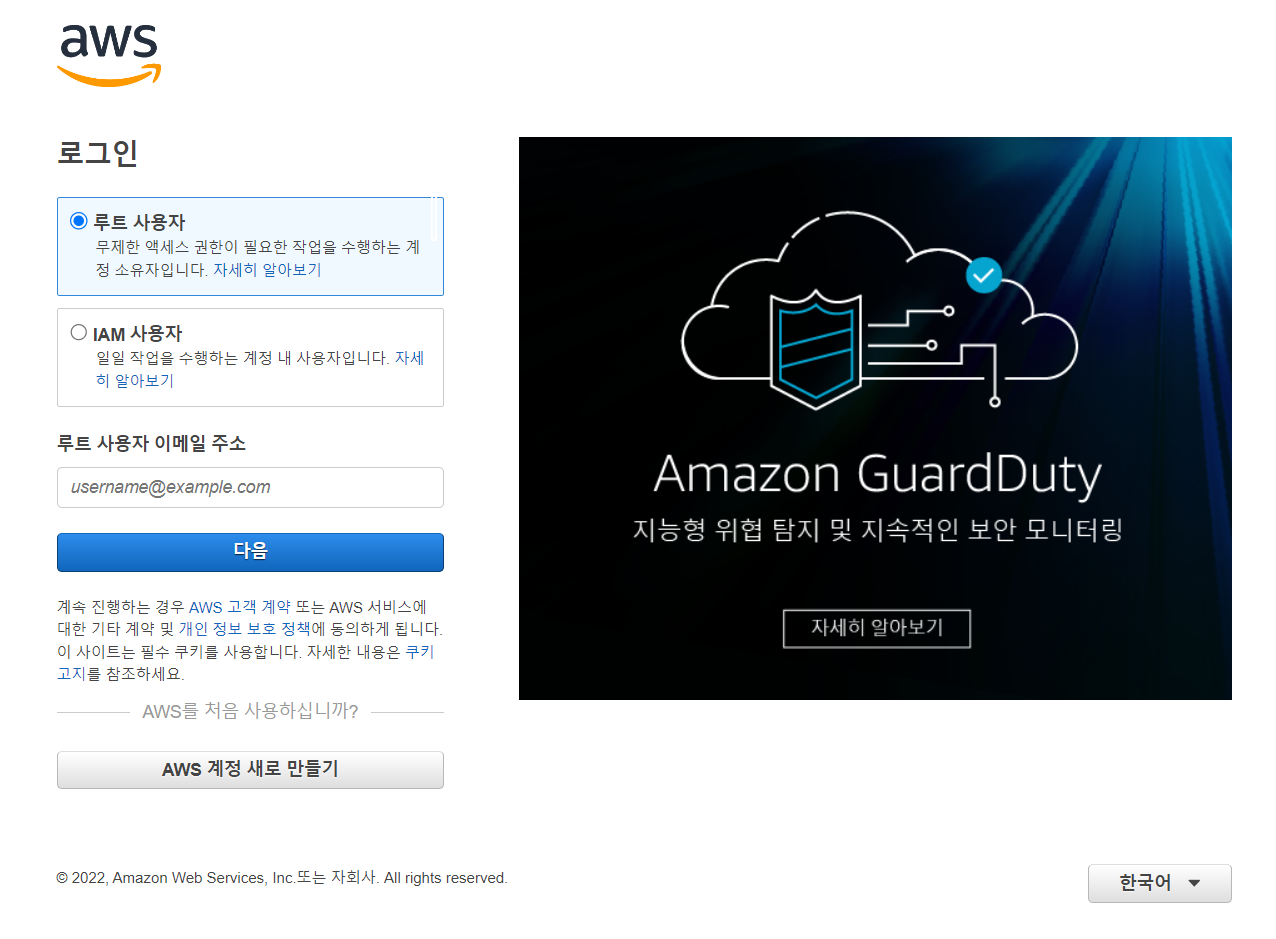Viewport: 1276px width, 939px height.
Task: Open 자세히 알아보기 link under 루트 사용자
Action: (x=267, y=270)
